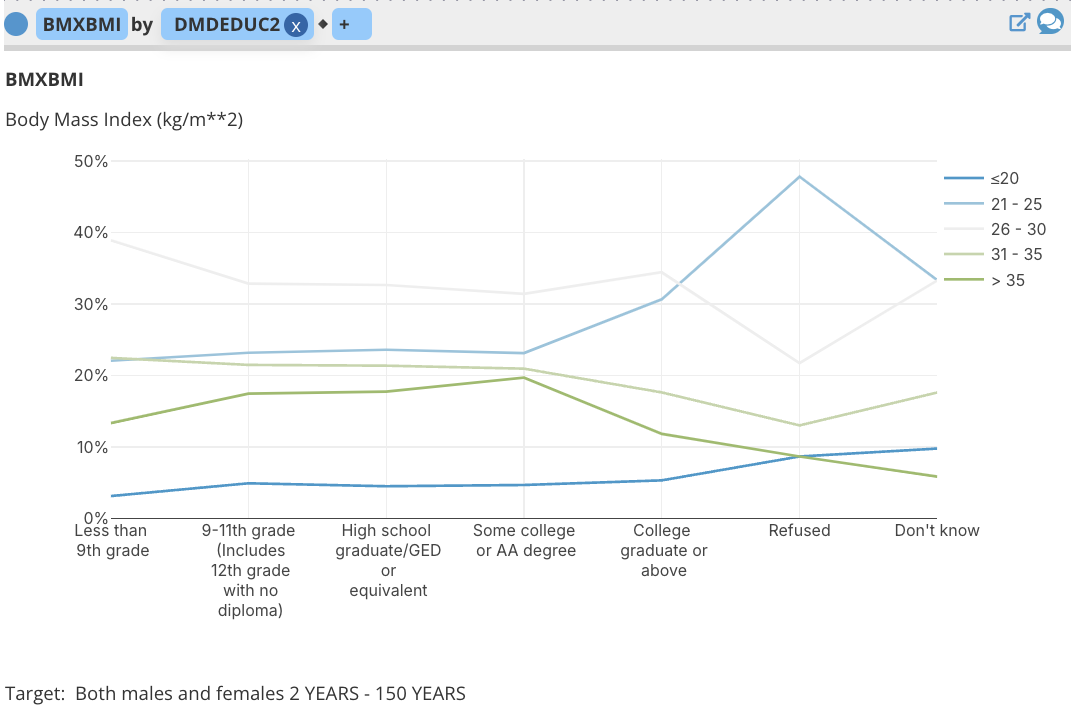Click the 50% y-axis label

91,161
